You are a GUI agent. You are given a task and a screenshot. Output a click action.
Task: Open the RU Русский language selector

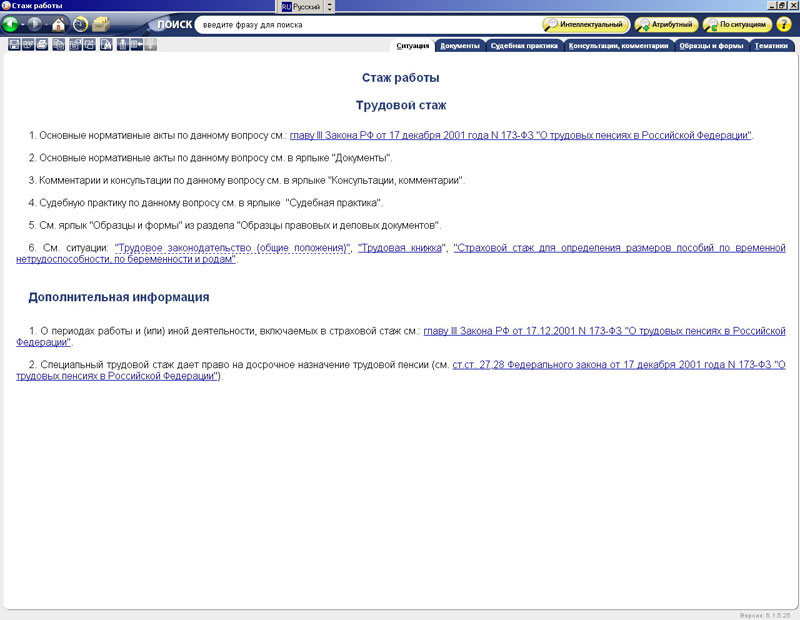coord(301,6)
